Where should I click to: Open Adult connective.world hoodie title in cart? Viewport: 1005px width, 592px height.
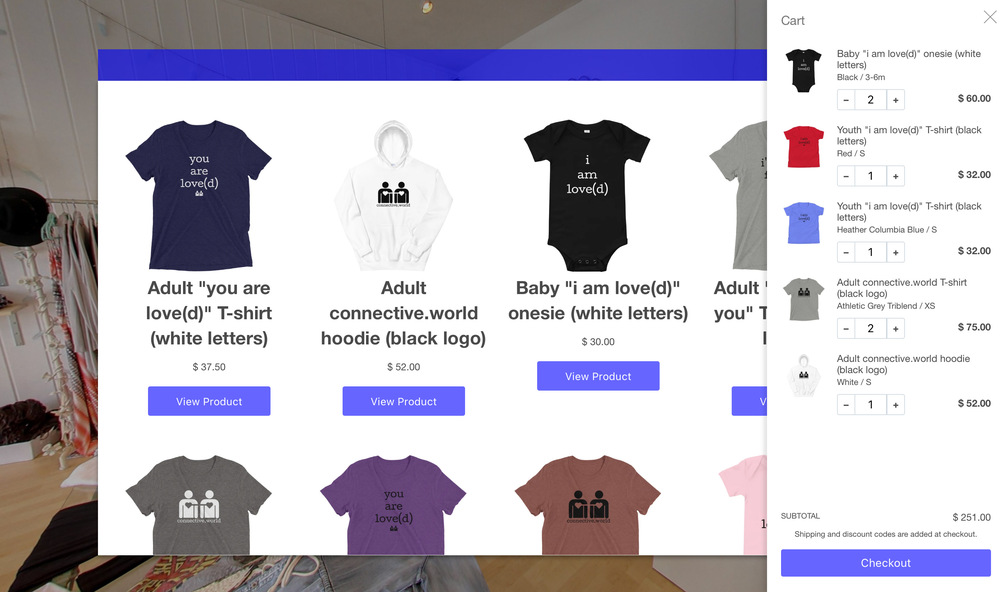(902, 364)
